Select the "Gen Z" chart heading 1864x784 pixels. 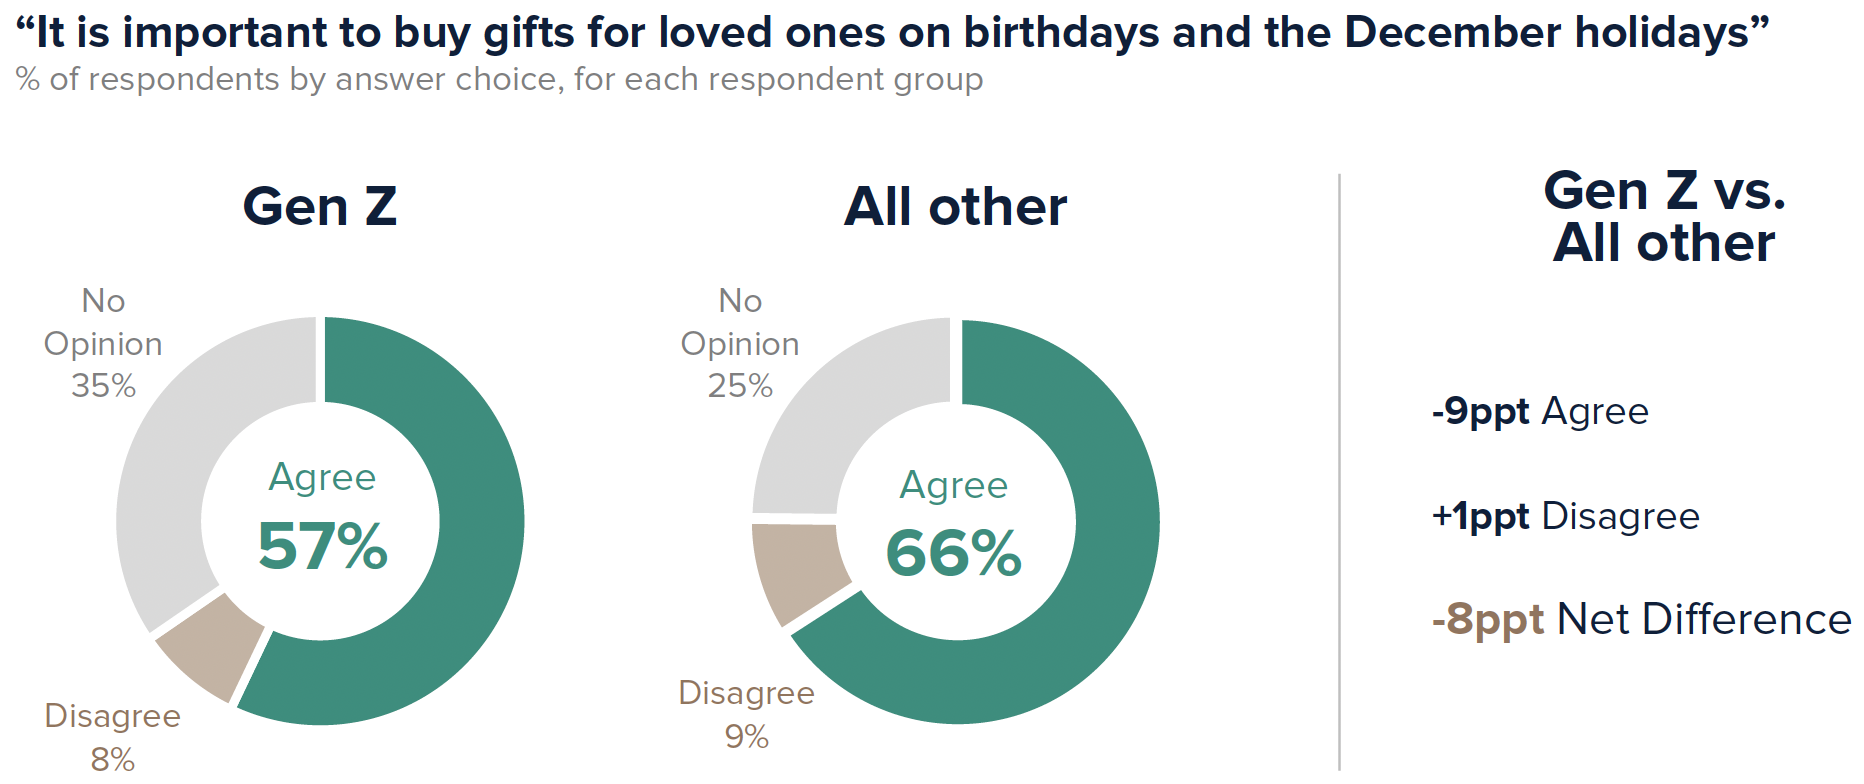[x=320, y=207]
